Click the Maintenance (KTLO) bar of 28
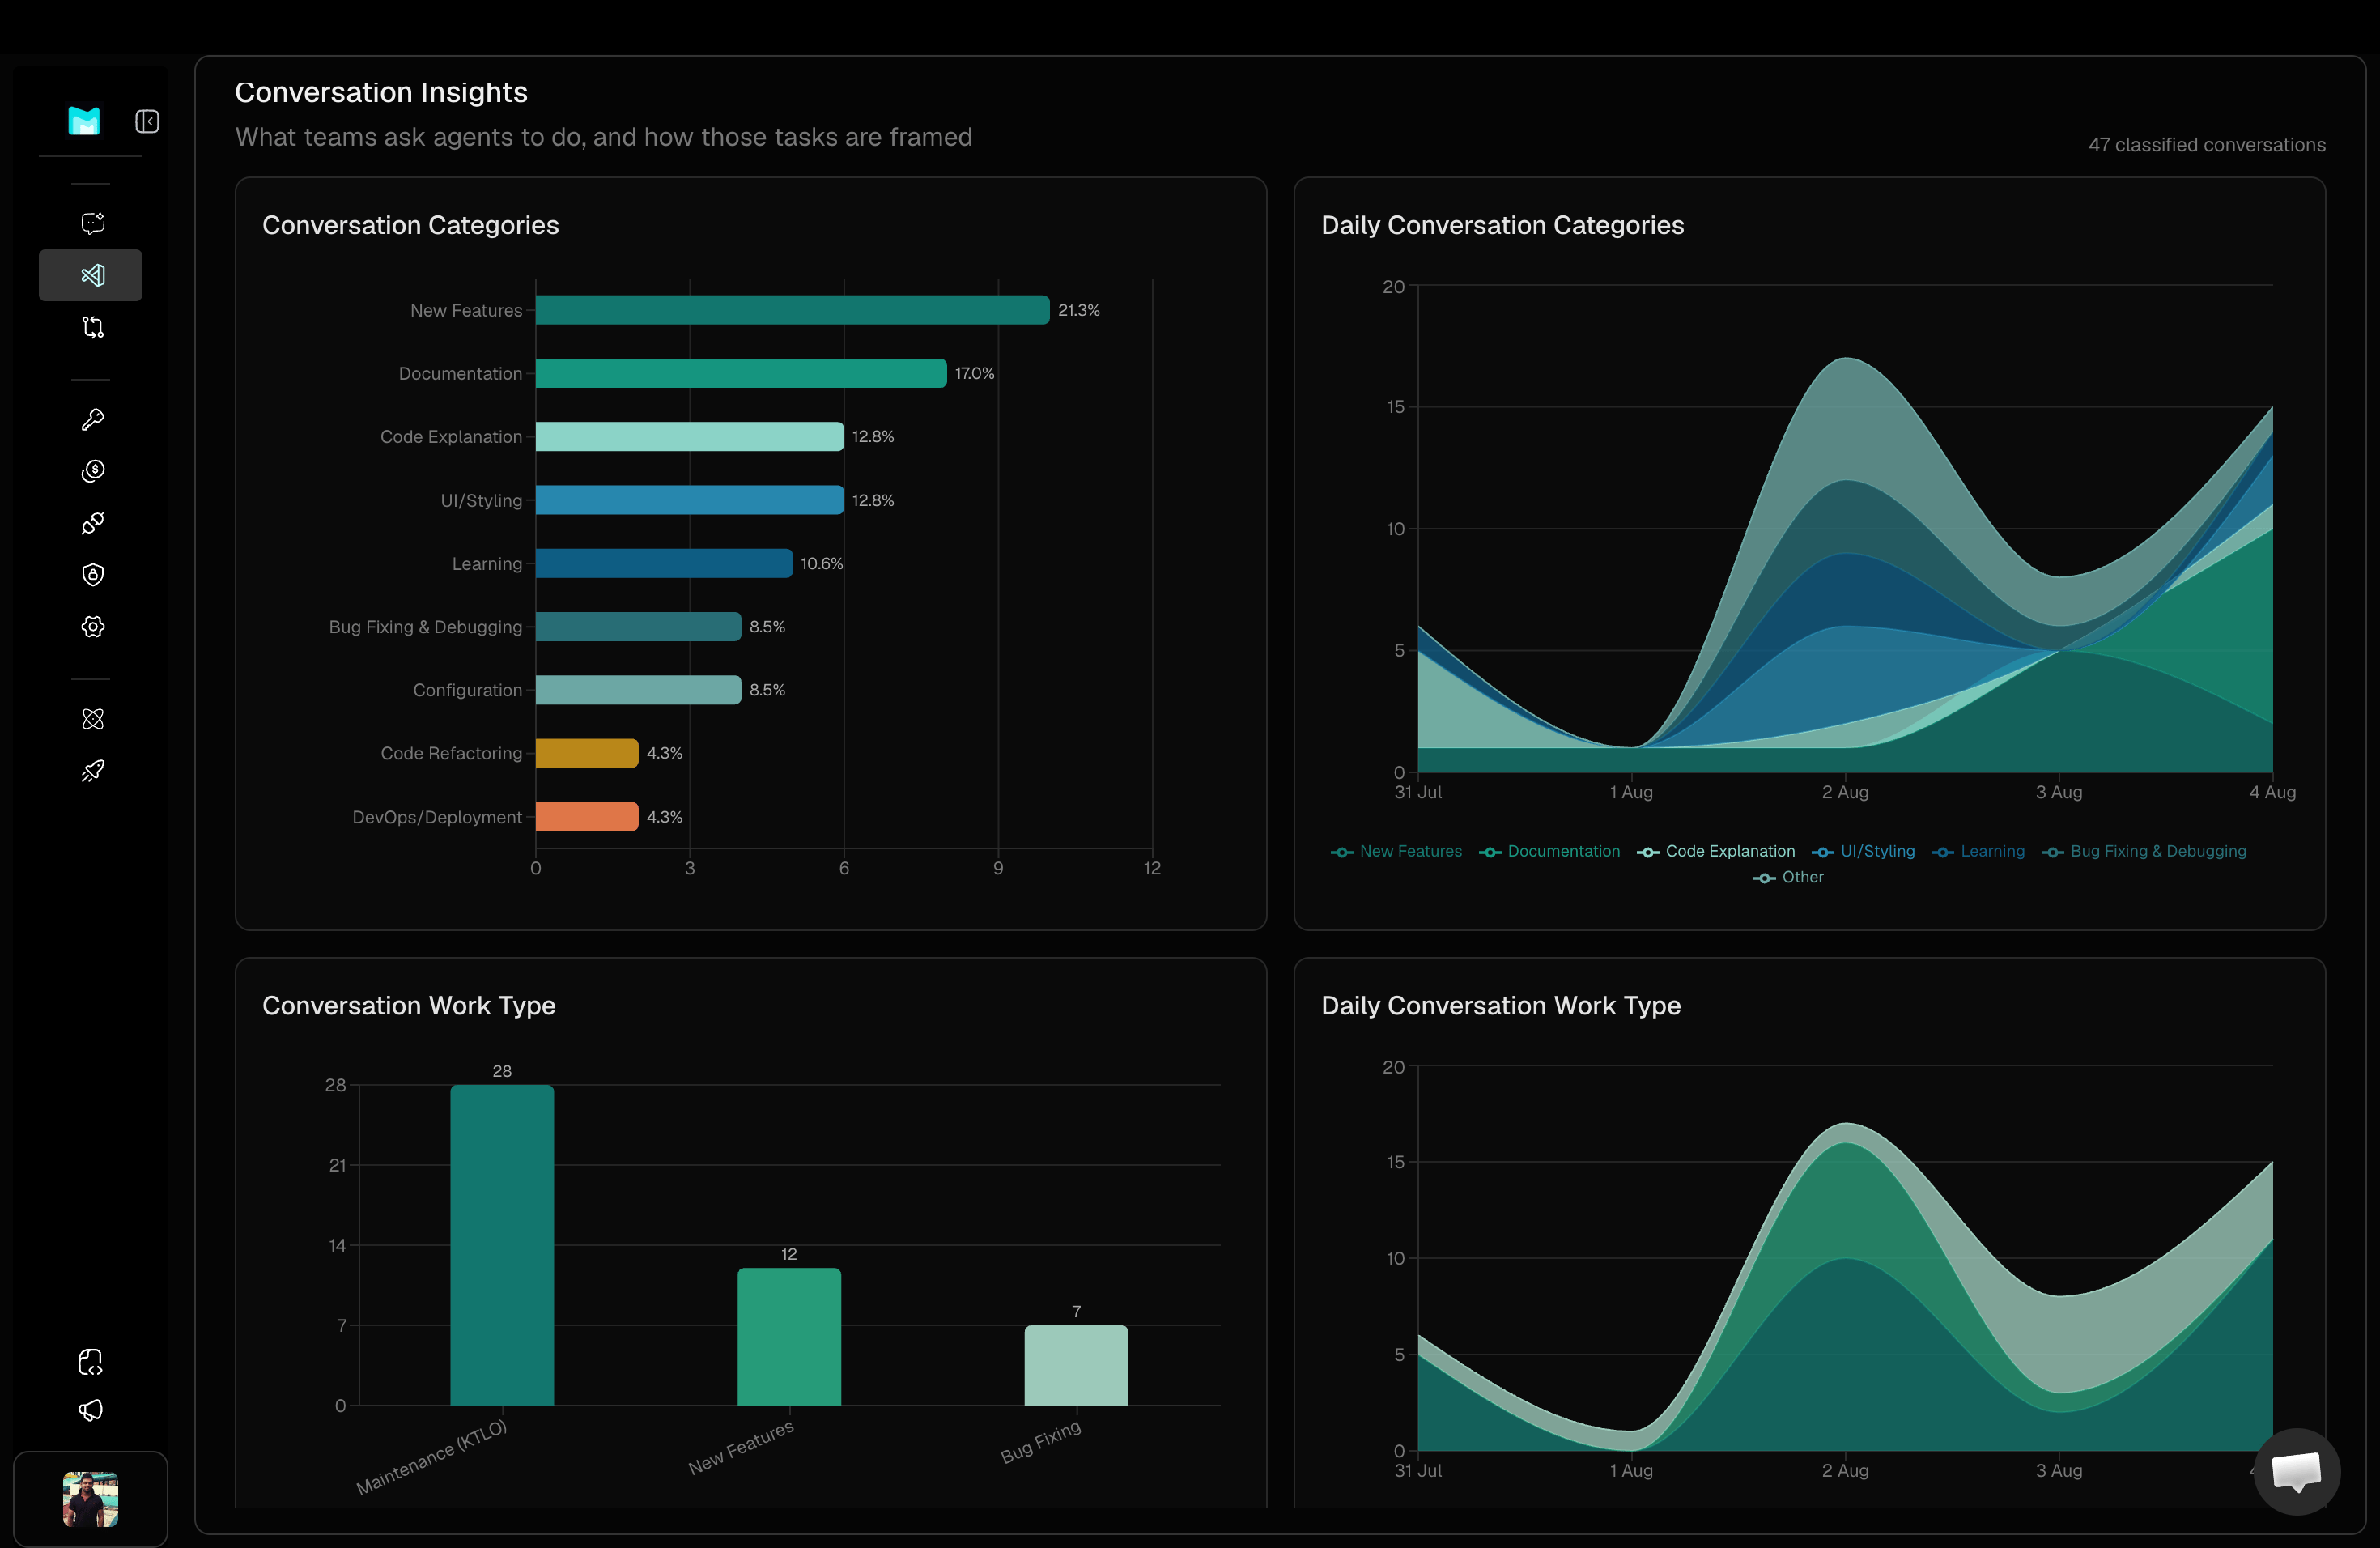The image size is (2380, 1548). tap(502, 1245)
